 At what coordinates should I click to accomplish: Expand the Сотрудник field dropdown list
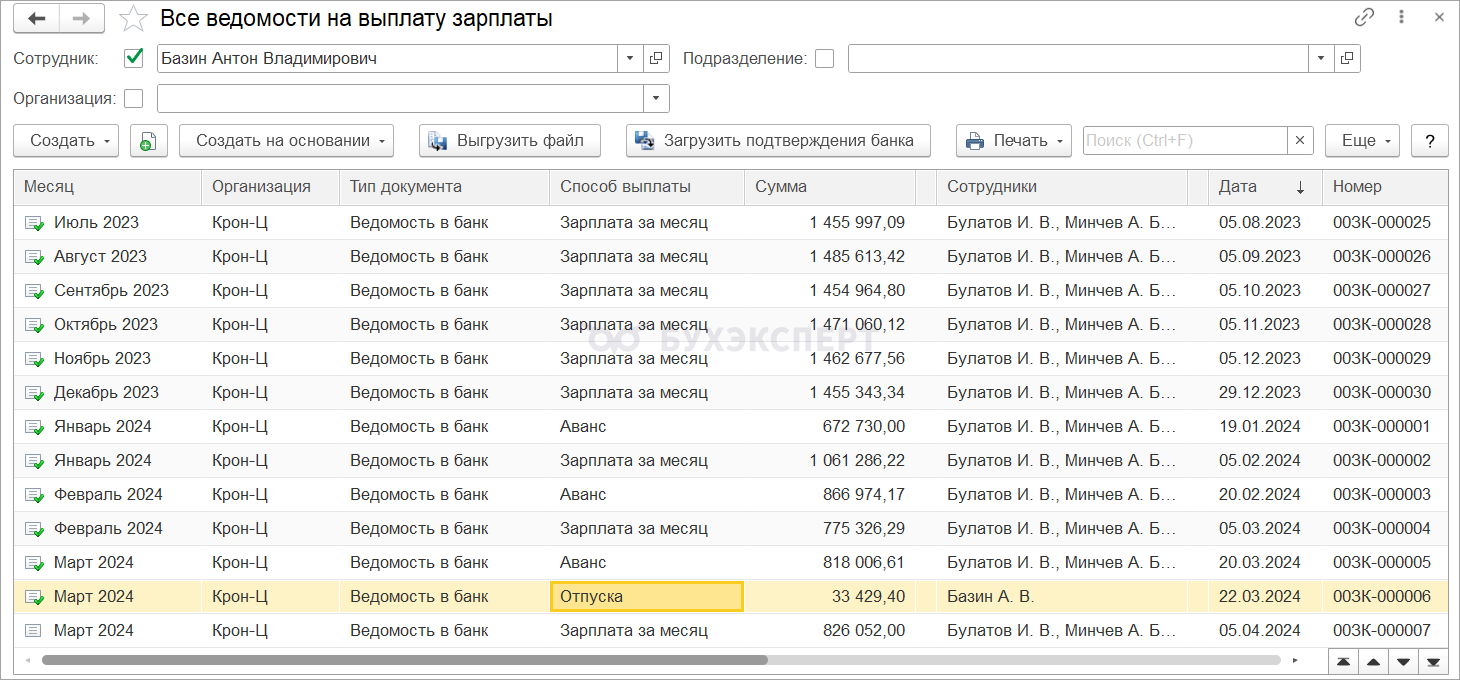coord(630,59)
